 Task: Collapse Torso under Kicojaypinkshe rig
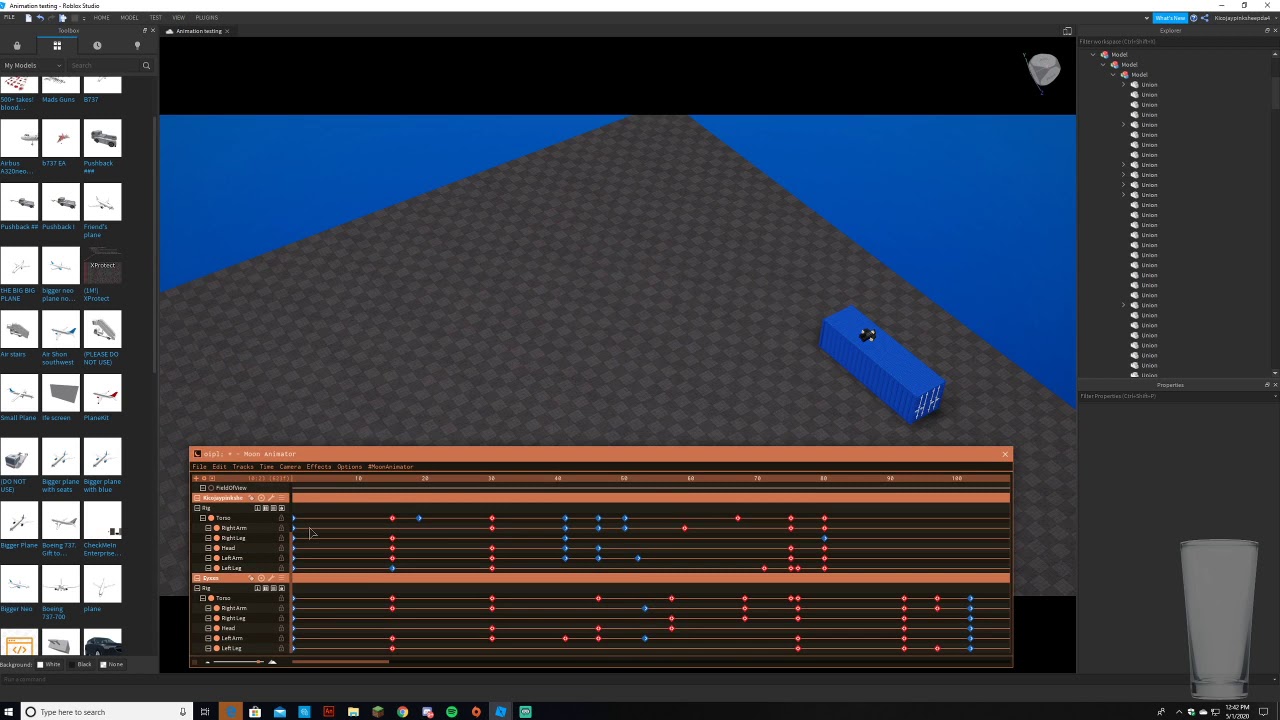(203, 518)
